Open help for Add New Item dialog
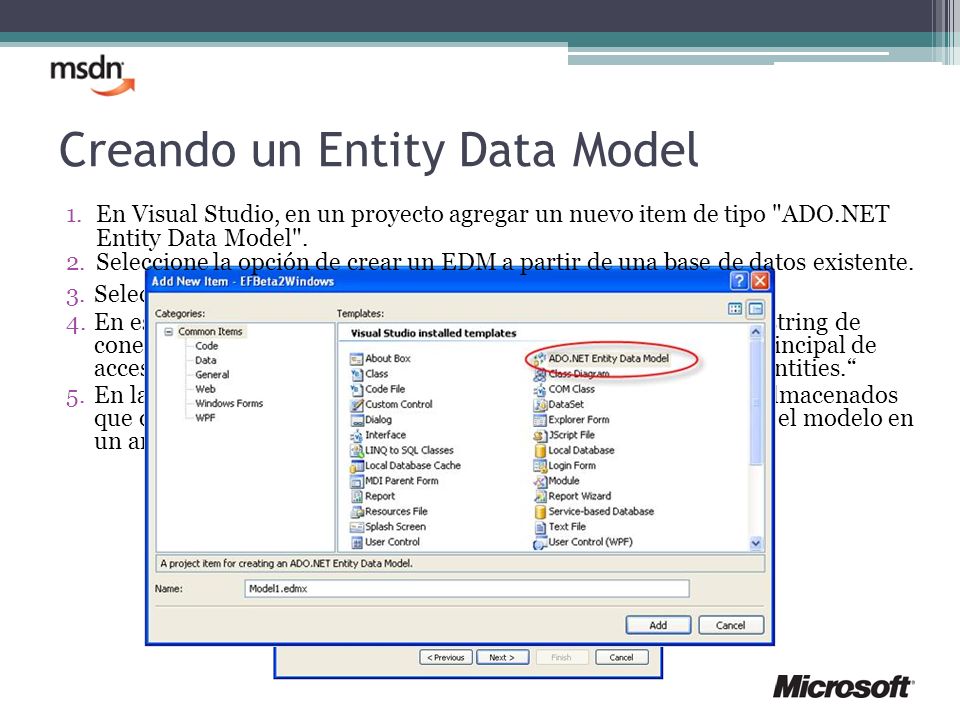This screenshot has height=720, width=960. (x=739, y=281)
